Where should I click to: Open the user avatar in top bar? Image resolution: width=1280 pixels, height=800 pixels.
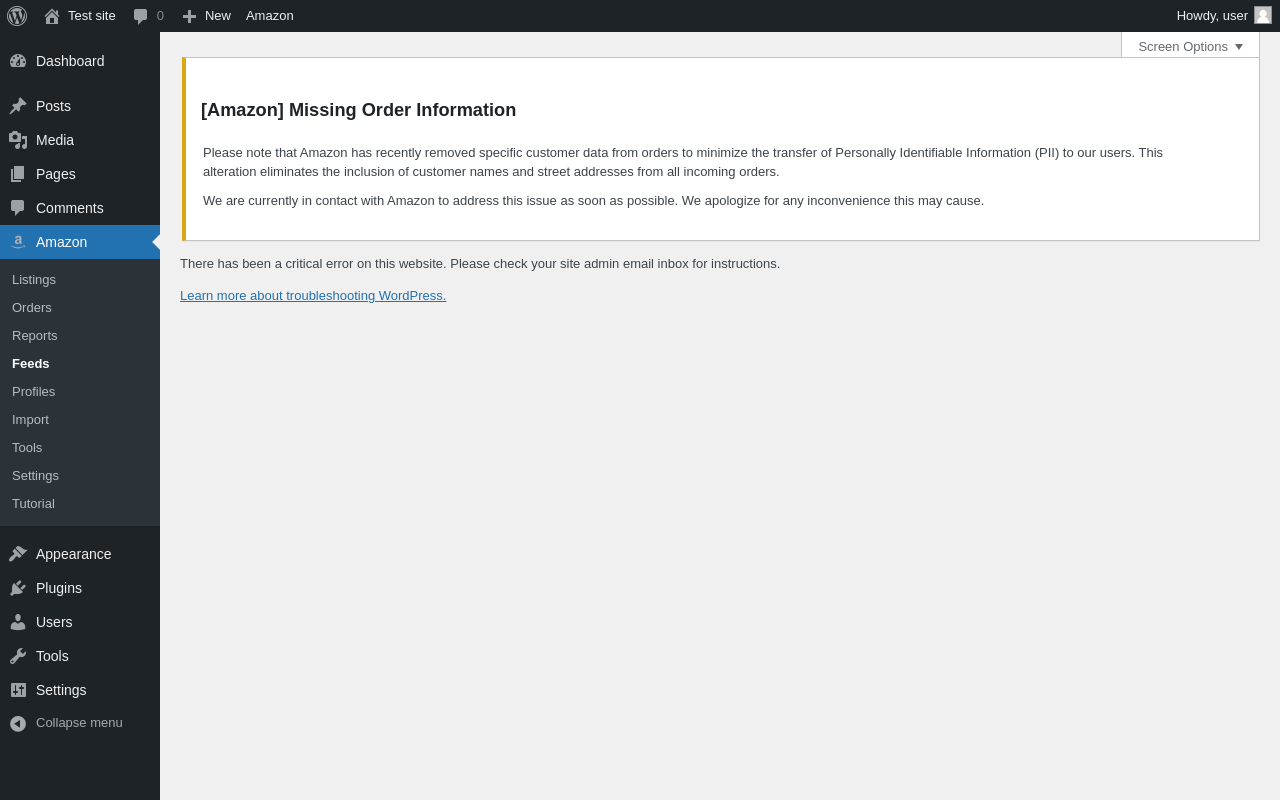(x=1263, y=15)
